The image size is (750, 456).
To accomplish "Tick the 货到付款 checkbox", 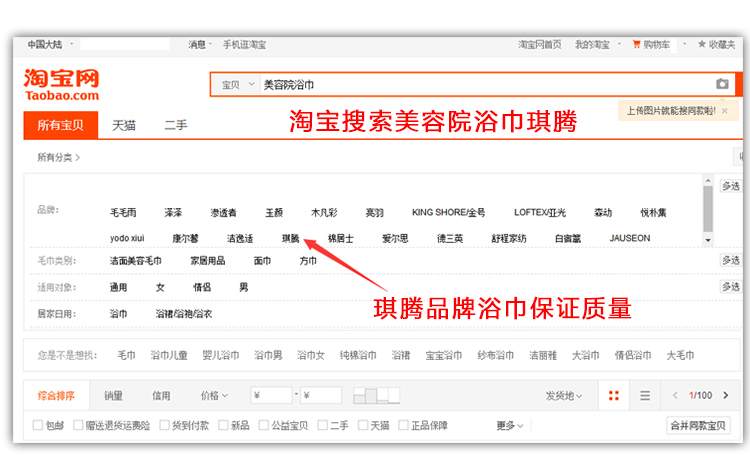I will [165, 425].
